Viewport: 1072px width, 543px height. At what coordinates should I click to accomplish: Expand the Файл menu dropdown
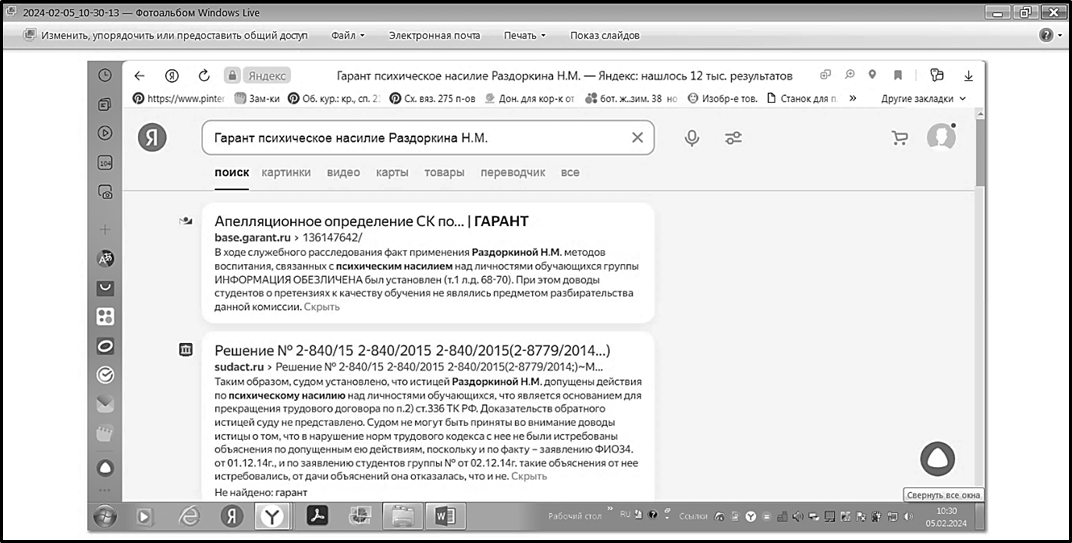coord(348,36)
